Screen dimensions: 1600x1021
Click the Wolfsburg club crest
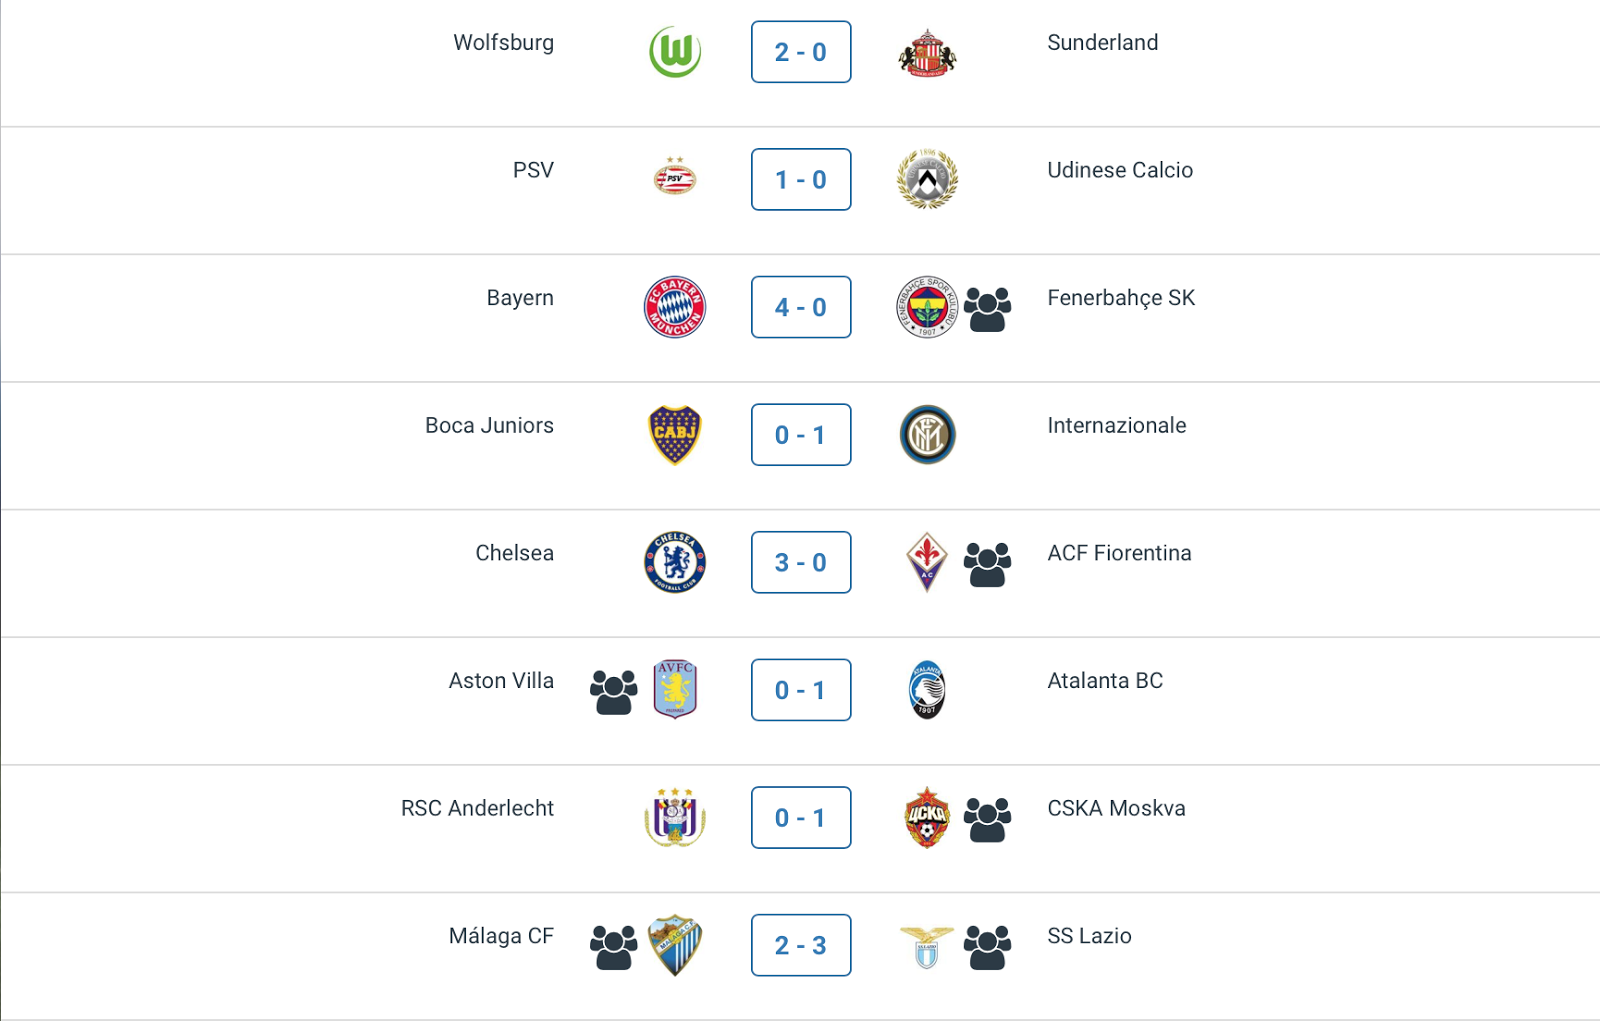click(x=675, y=52)
